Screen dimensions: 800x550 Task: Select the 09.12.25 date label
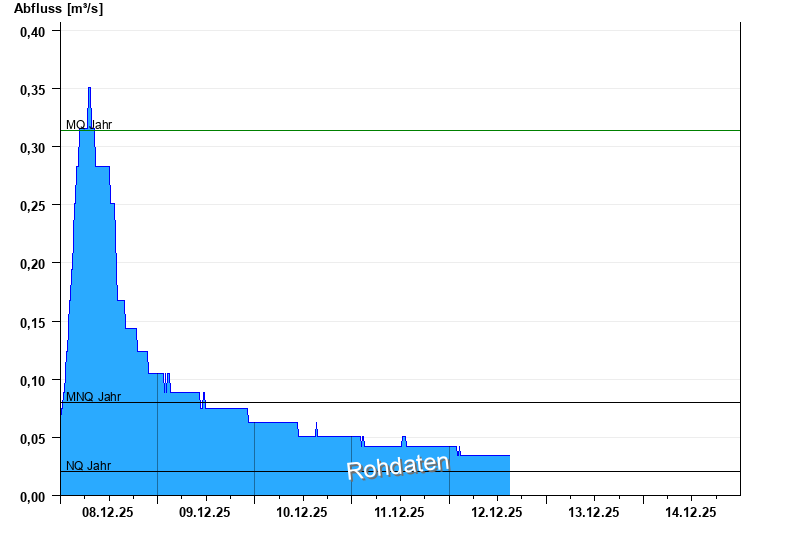205,512
